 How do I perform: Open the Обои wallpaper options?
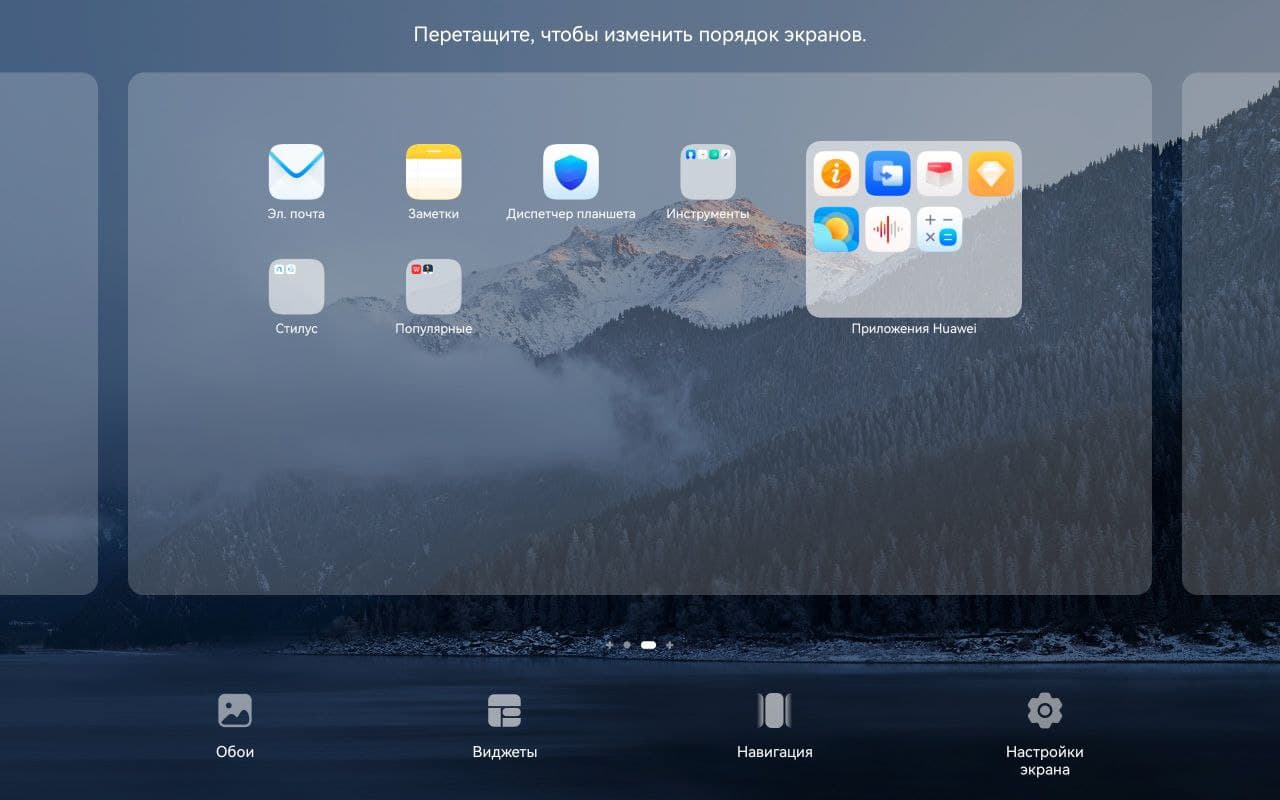(x=235, y=725)
